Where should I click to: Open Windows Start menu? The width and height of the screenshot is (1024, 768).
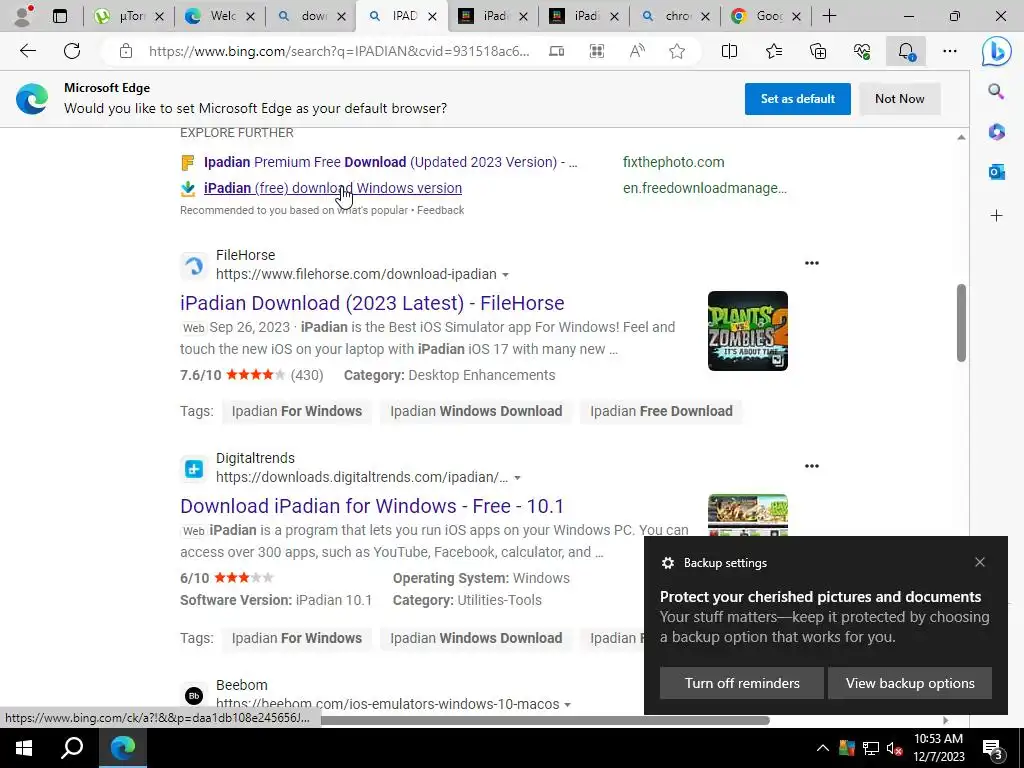(24, 748)
